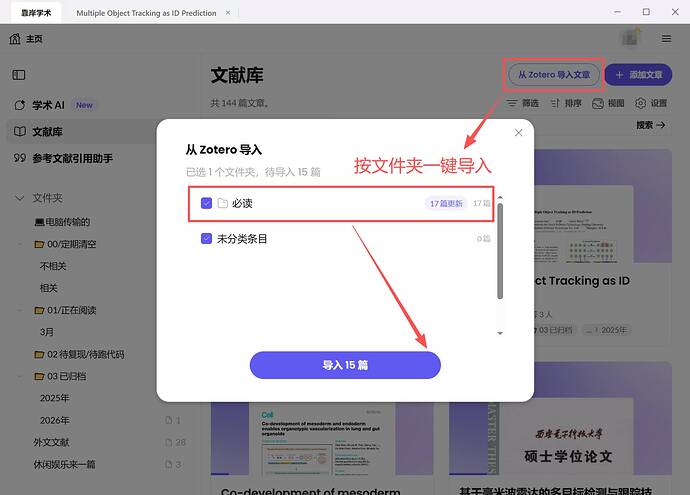Select the 2026年 subfolder
This screenshot has height=495, width=690.
(x=55, y=420)
